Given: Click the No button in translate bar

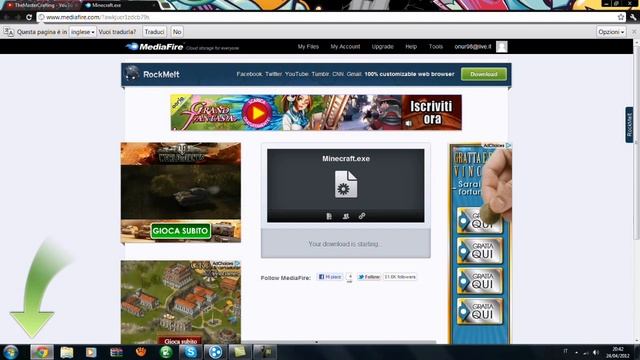Looking at the screenshot, I should point(177,32).
